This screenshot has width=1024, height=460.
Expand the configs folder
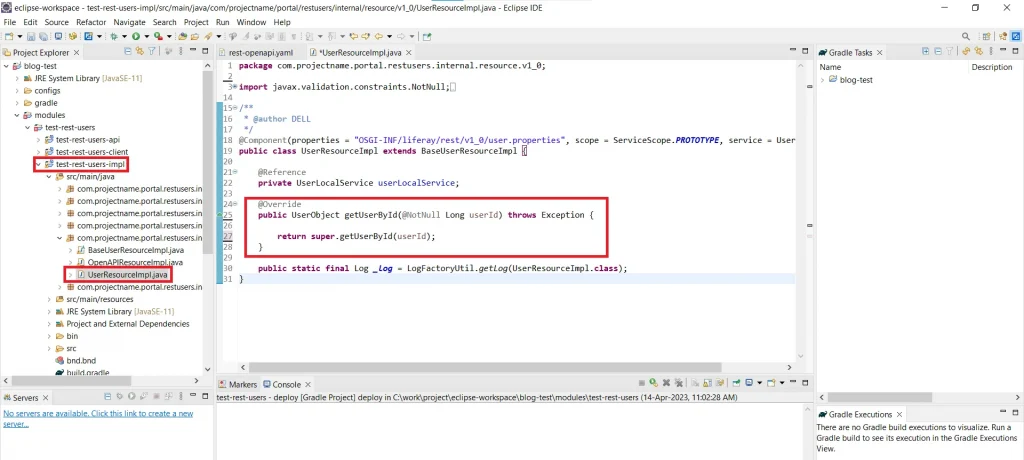tap(18, 91)
